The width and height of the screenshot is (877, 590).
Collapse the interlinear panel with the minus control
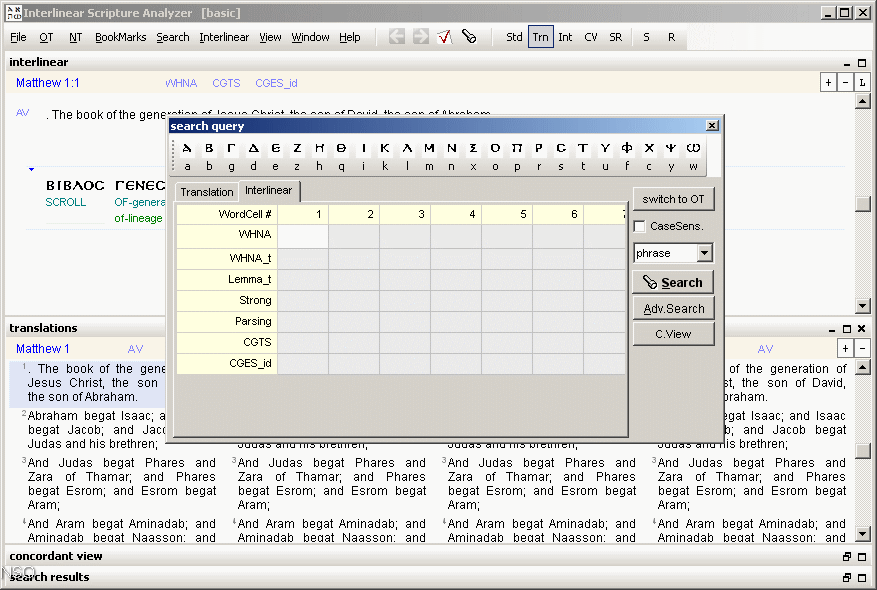point(846,62)
